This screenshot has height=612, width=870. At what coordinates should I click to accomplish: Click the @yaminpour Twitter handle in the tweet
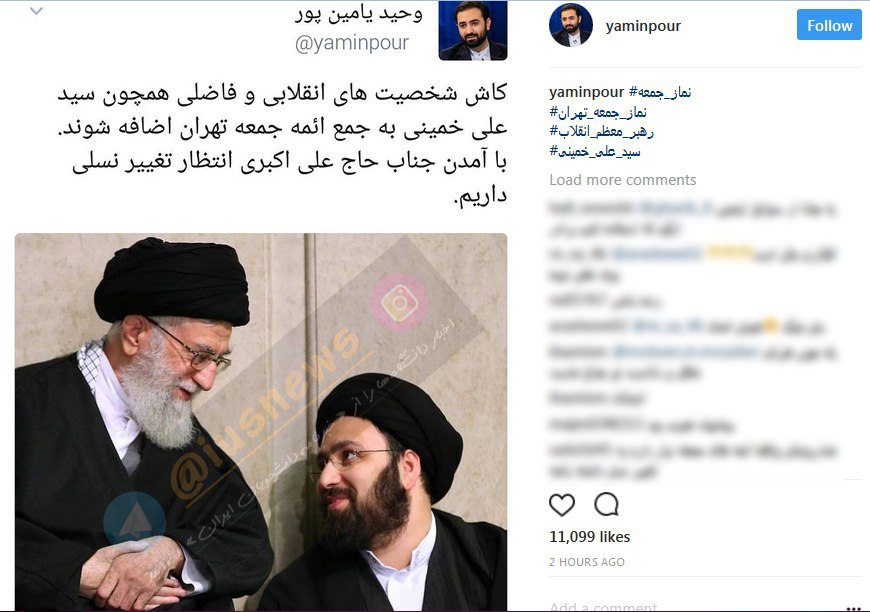[352, 43]
